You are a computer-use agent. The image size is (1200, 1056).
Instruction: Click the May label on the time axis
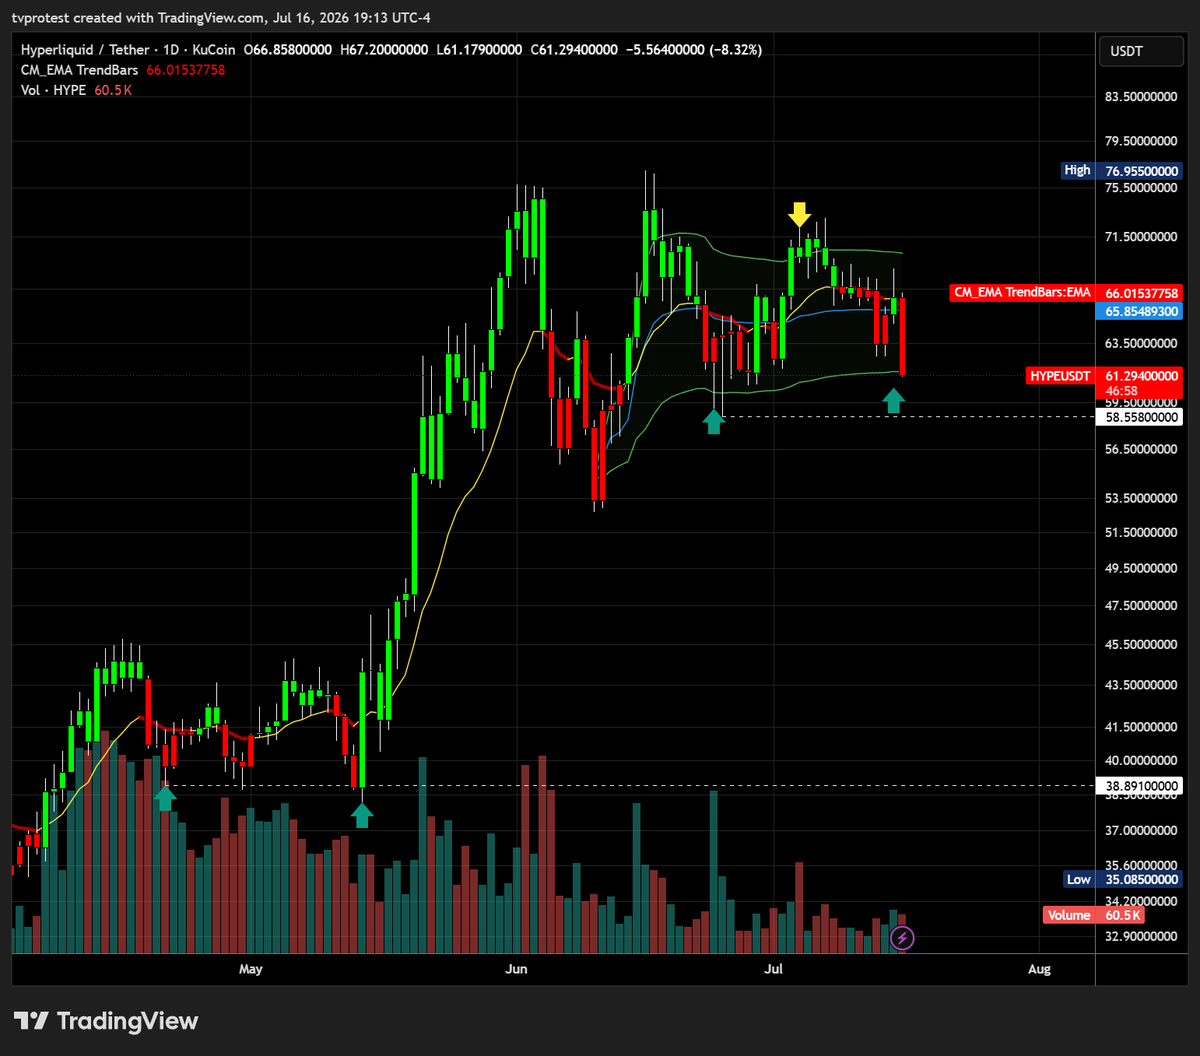(251, 969)
